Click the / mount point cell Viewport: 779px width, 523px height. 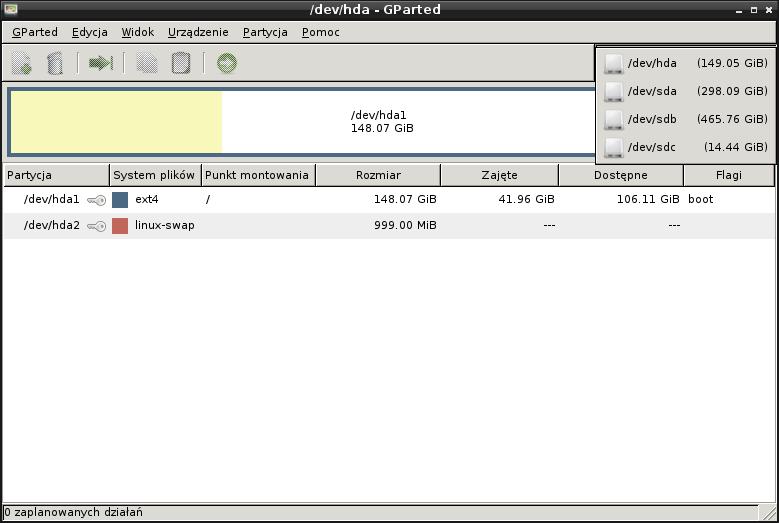pyautogui.click(x=208, y=200)
